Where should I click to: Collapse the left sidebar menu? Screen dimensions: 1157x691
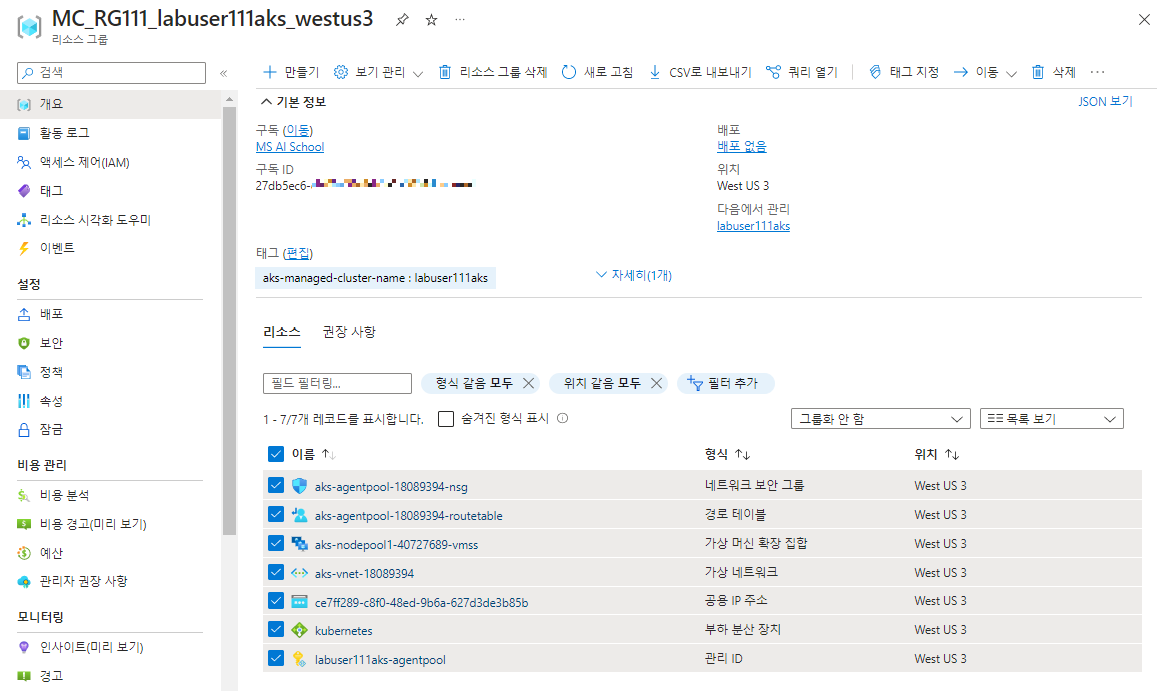pos(224,73)
